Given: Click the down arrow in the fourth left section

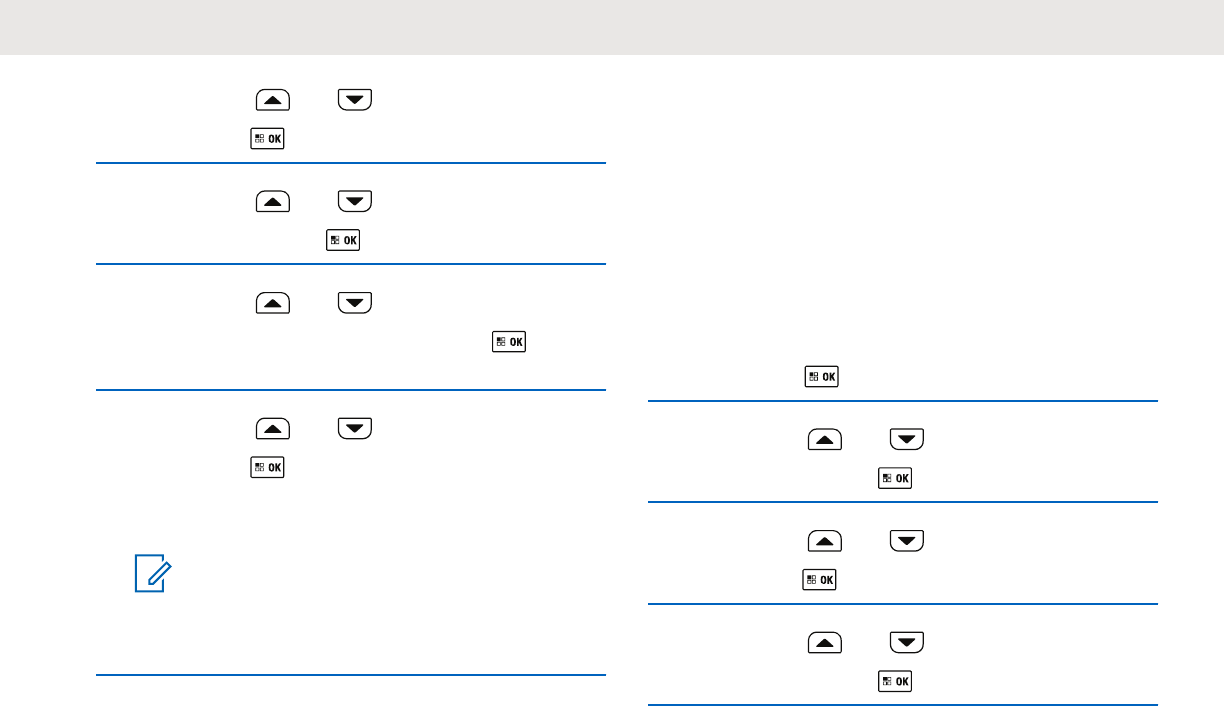Looking at the screenshot, I should 355,429.
